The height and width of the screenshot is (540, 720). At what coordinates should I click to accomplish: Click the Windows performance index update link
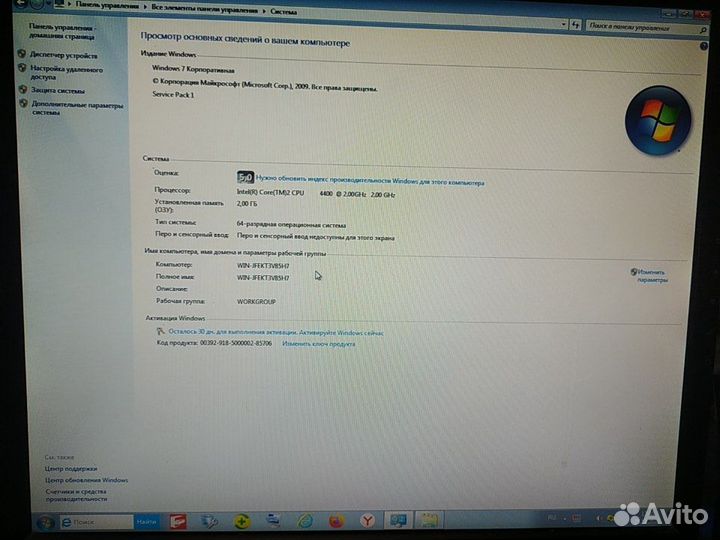pyautogui.click(x=369, y=183)
